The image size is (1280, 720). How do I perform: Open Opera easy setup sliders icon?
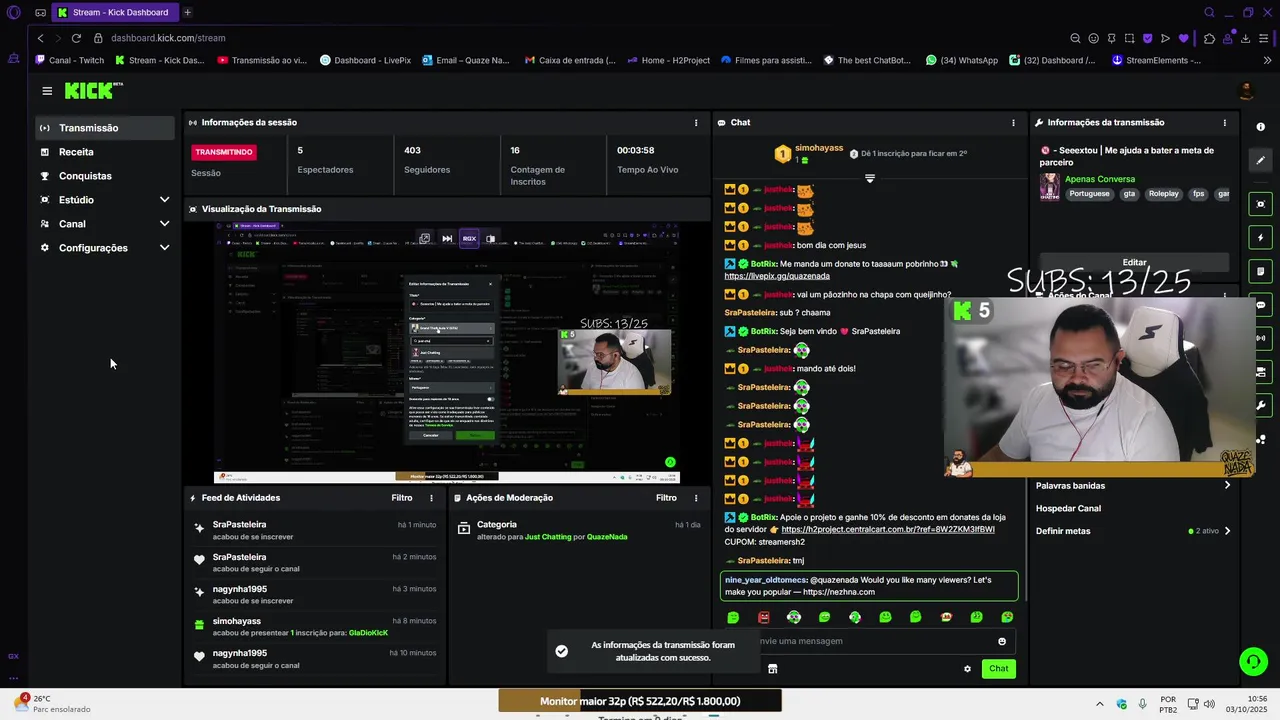[1263, 38]
